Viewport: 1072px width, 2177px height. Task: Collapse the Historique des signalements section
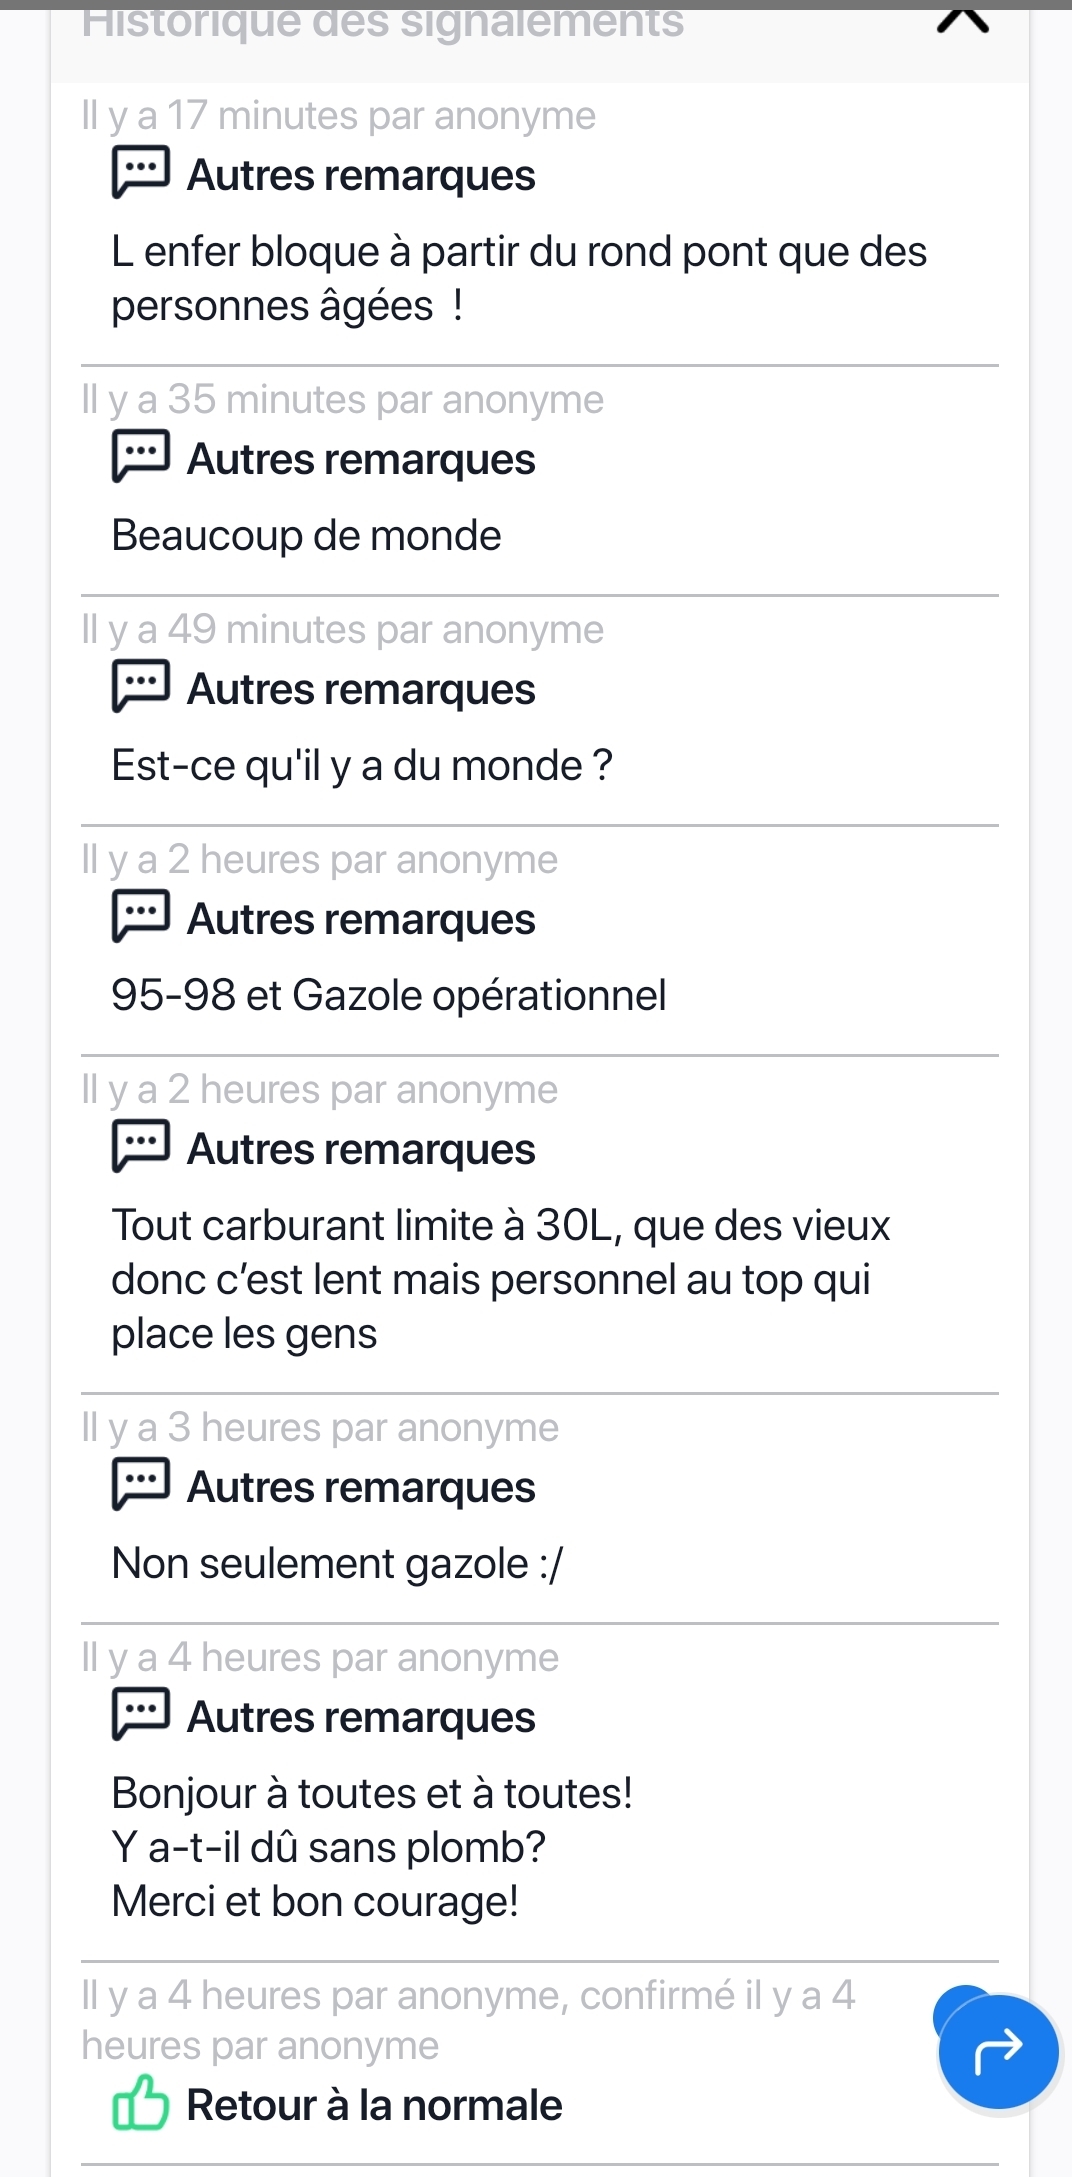point(962,22)
